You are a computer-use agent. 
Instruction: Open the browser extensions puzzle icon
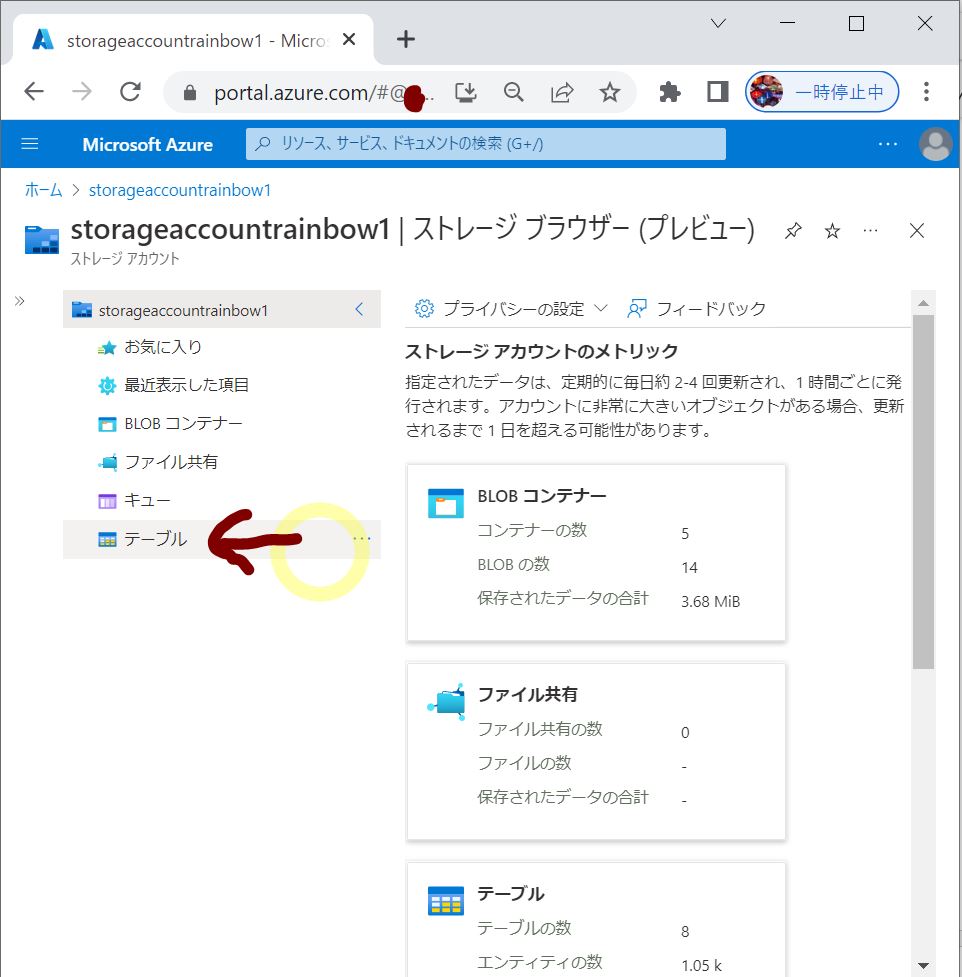[x=670, y=93]
